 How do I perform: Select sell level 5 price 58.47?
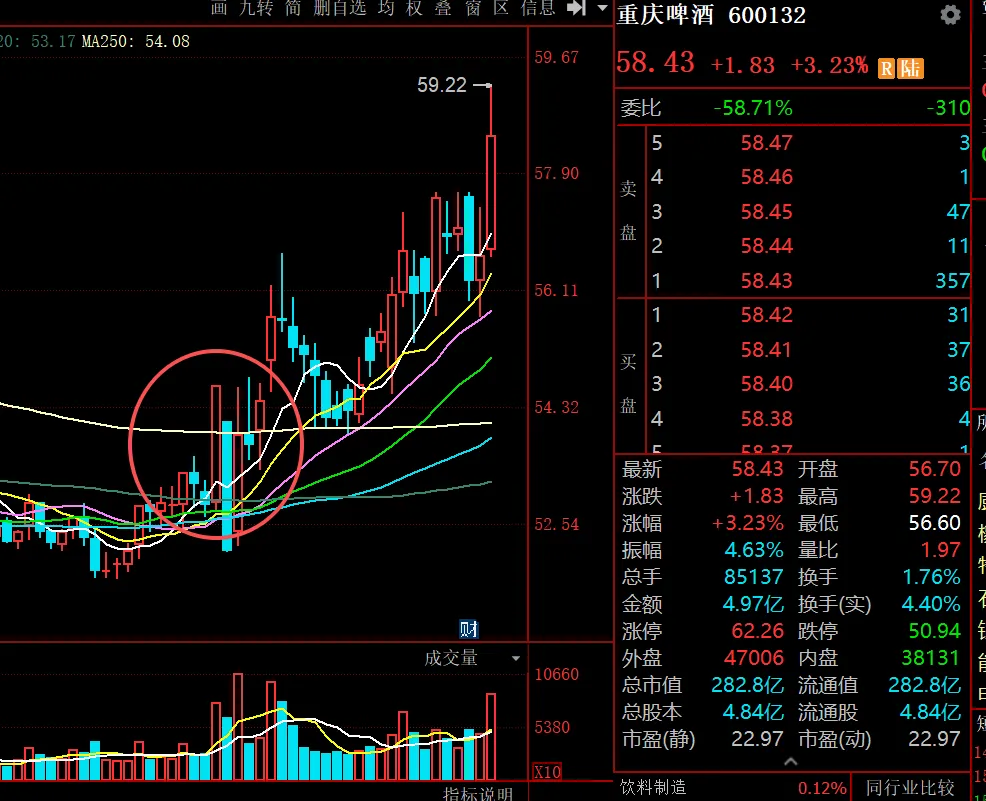[x=766, y=143]
